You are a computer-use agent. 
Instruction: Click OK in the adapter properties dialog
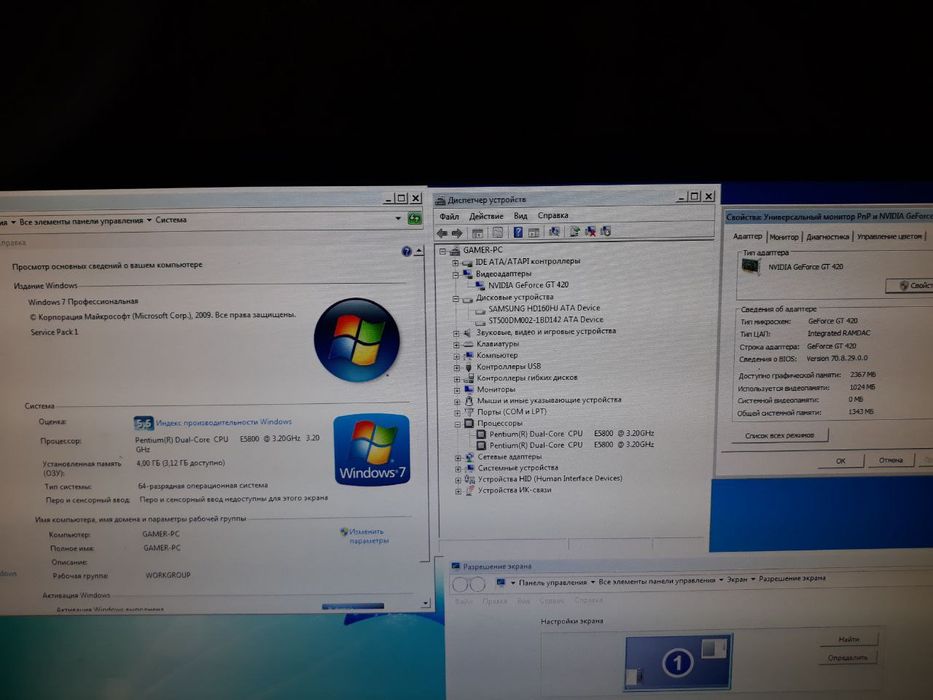(x=840, y=461)
